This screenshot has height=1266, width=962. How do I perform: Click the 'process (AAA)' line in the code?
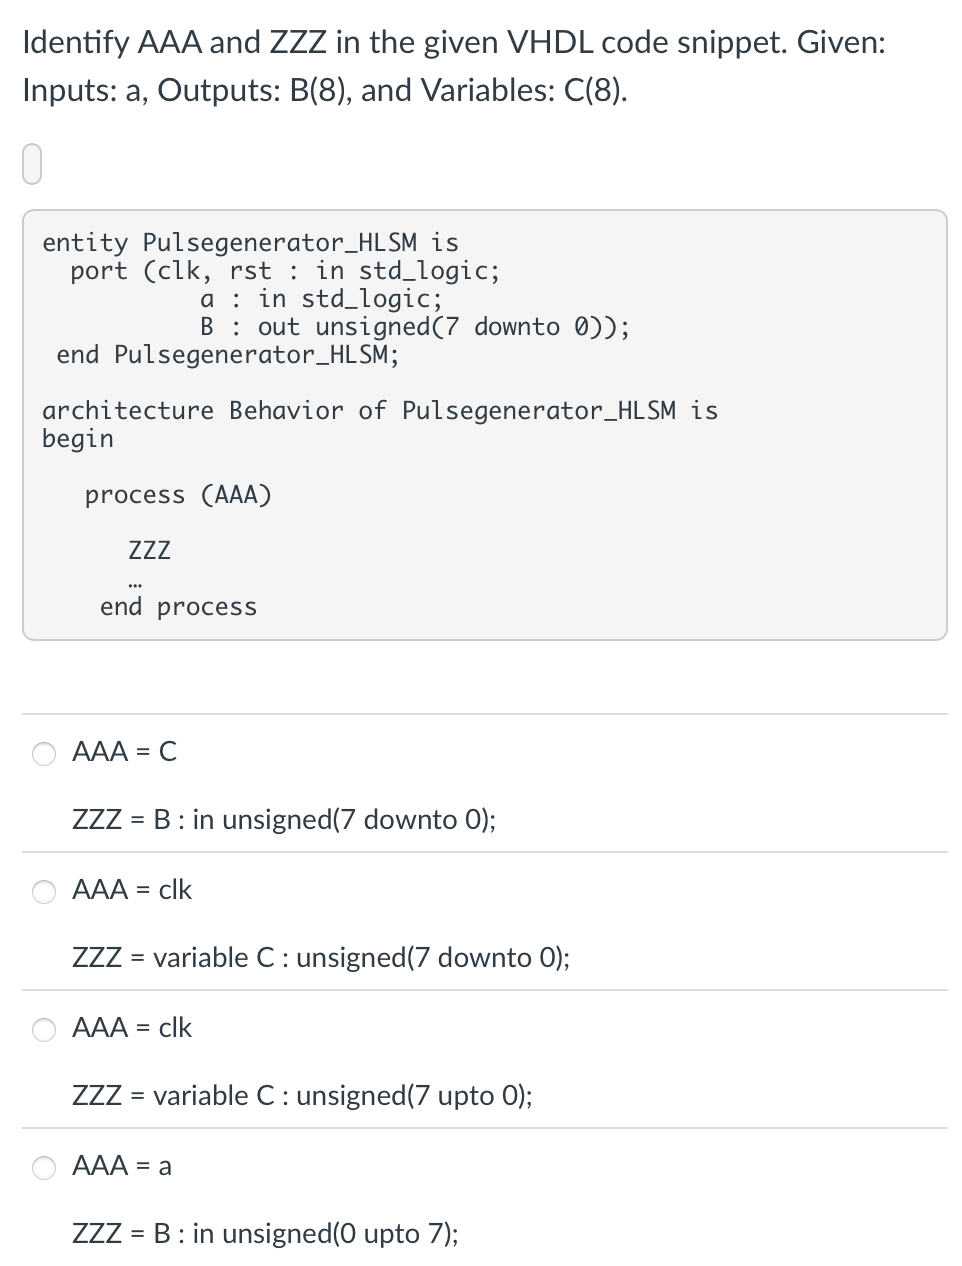(177, 494)
